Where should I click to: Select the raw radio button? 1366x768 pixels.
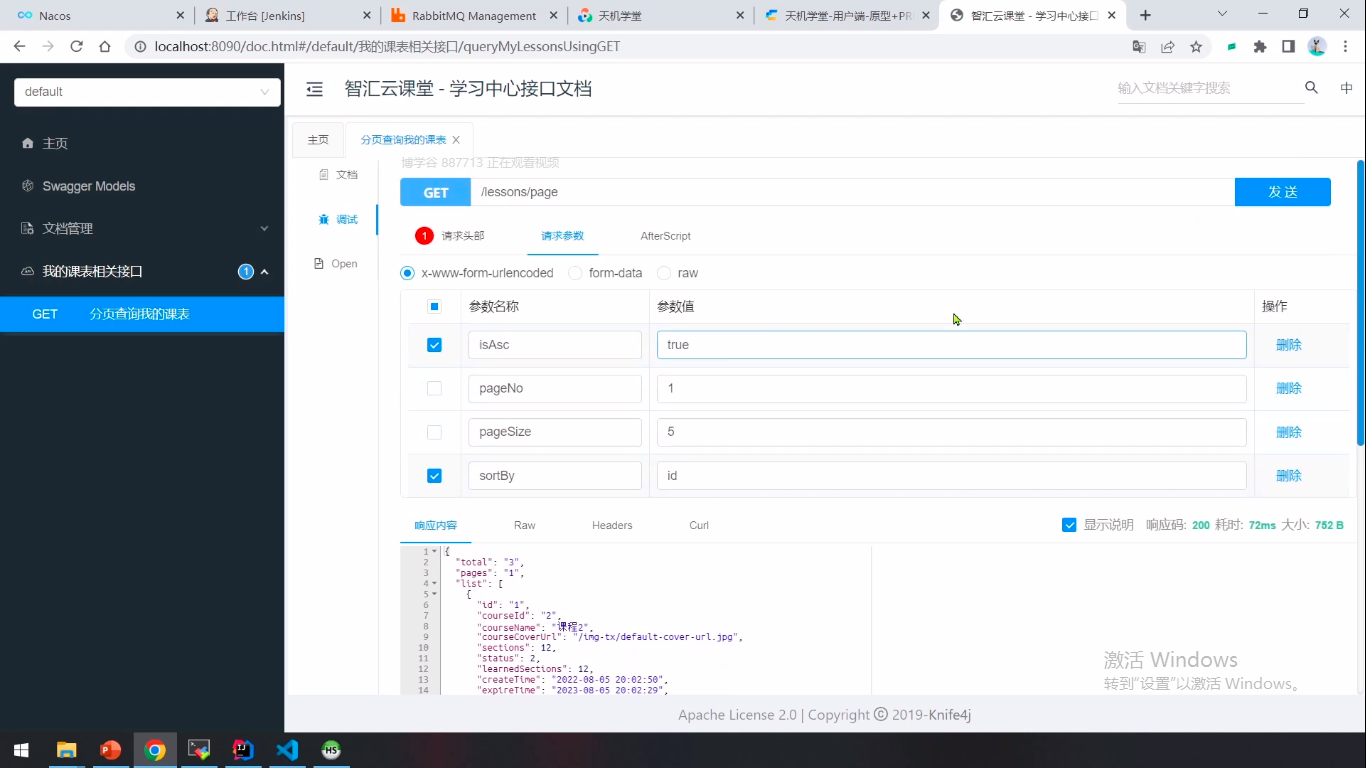[x=664, y=273]
